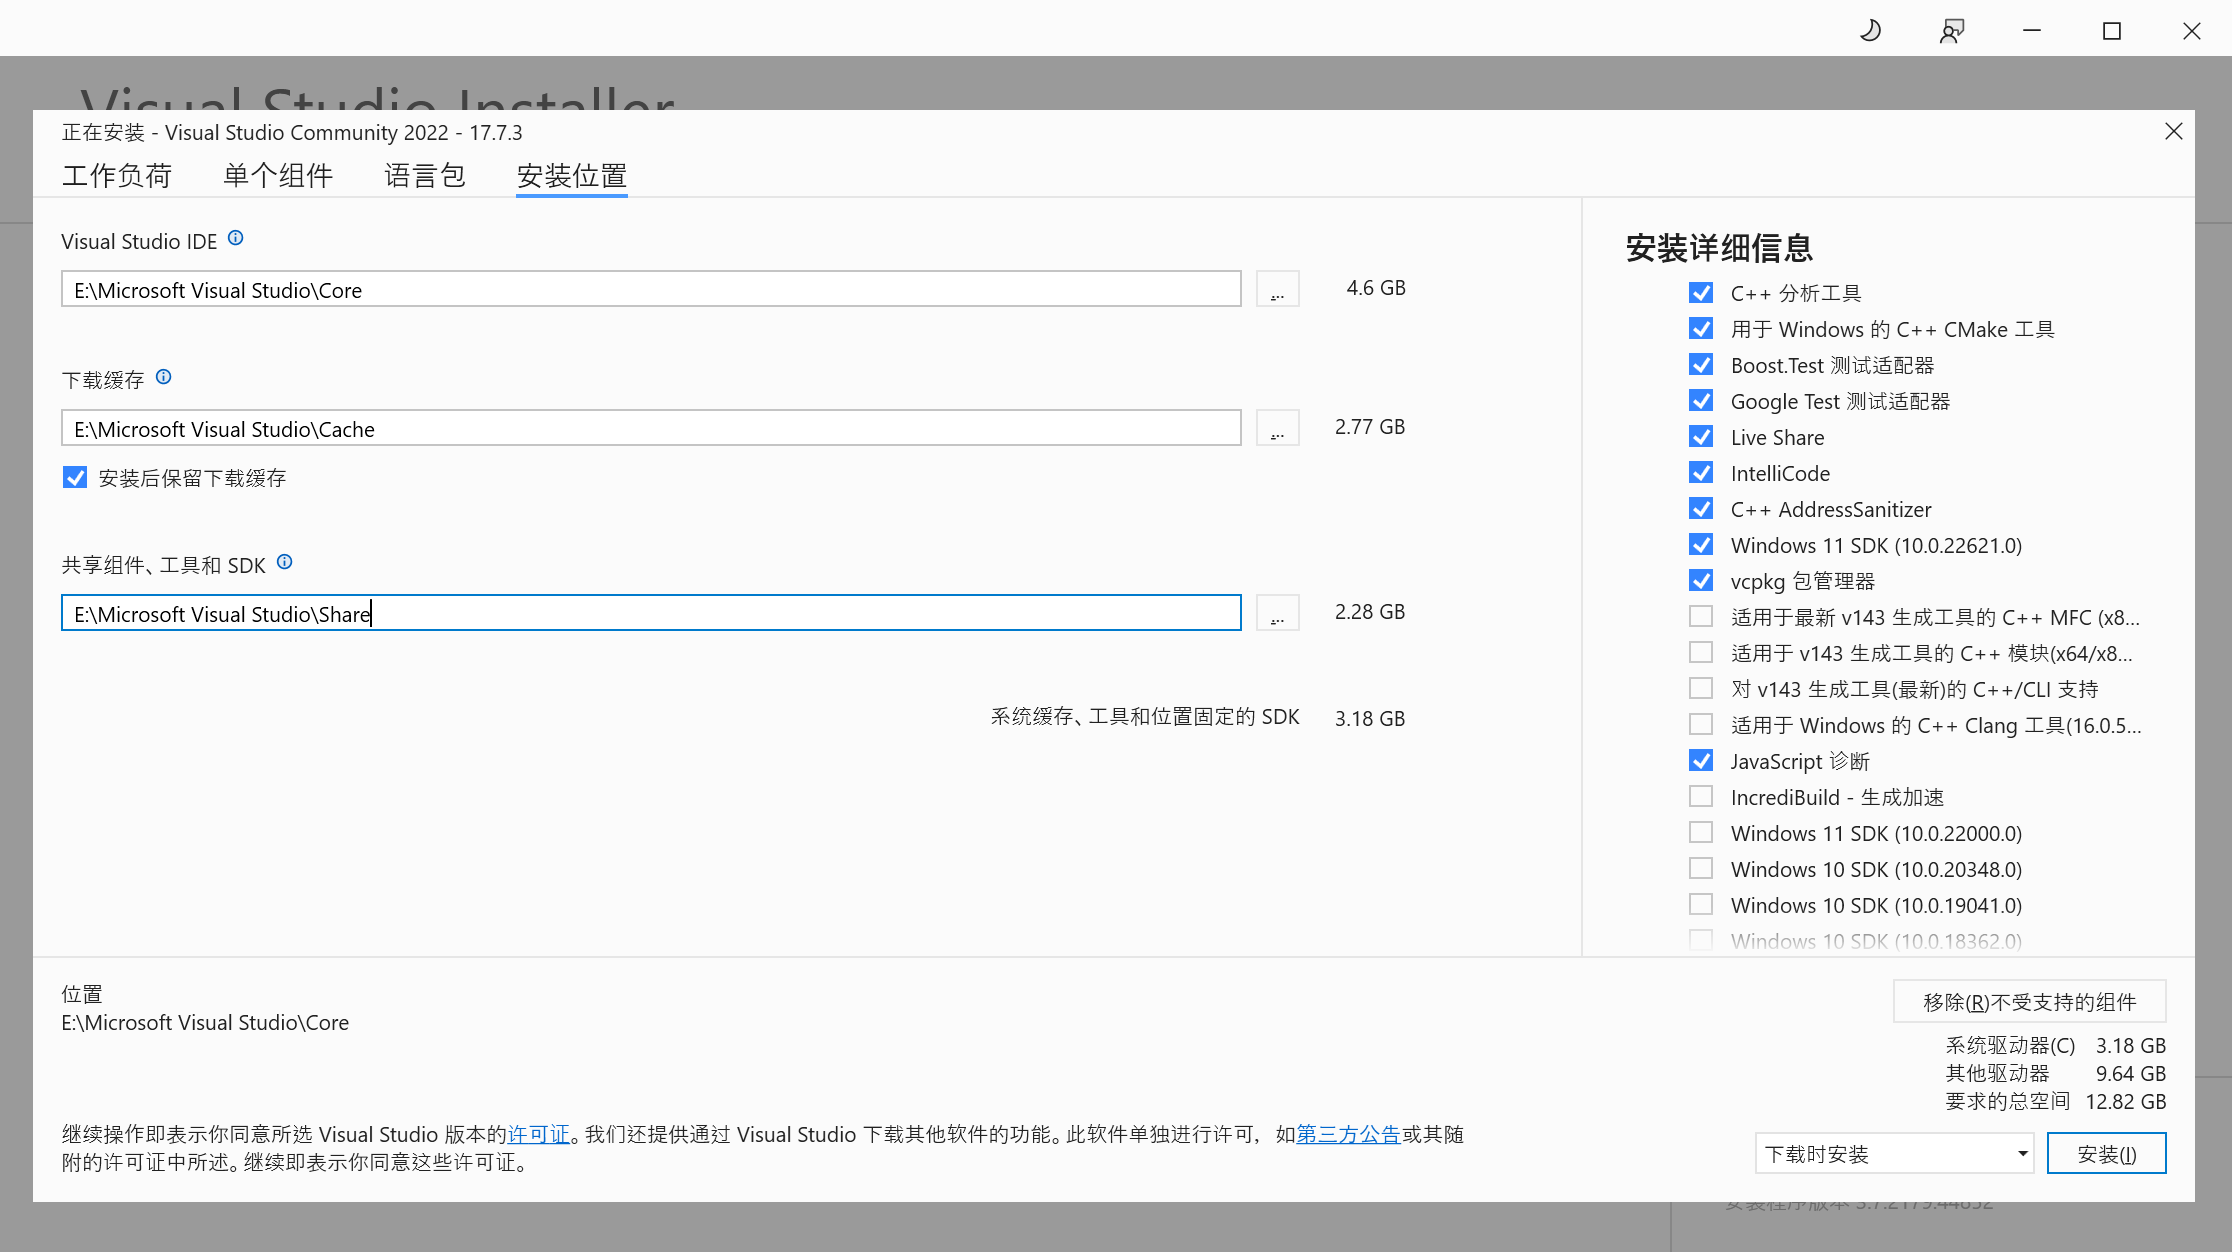The width and height of the screenshot is (2232, 1252).
Task: Close the installation dialog
Action: click(x=2173, y=131)
